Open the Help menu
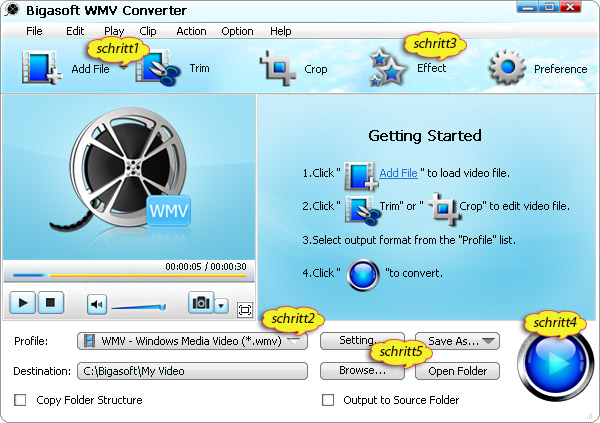The image size is (600, 423). click(x=280, y=31)
